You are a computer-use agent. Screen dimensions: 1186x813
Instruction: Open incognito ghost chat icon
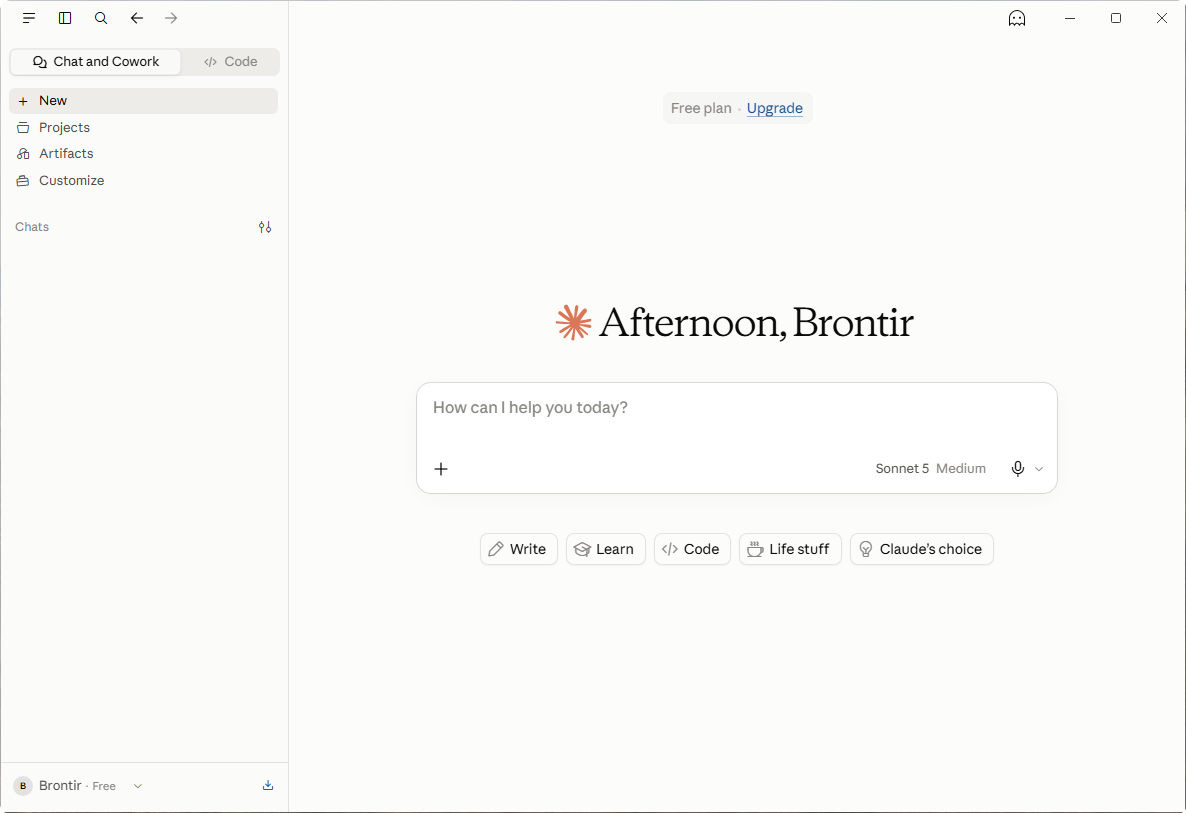pyautogui.click(x=1017, y=18)
